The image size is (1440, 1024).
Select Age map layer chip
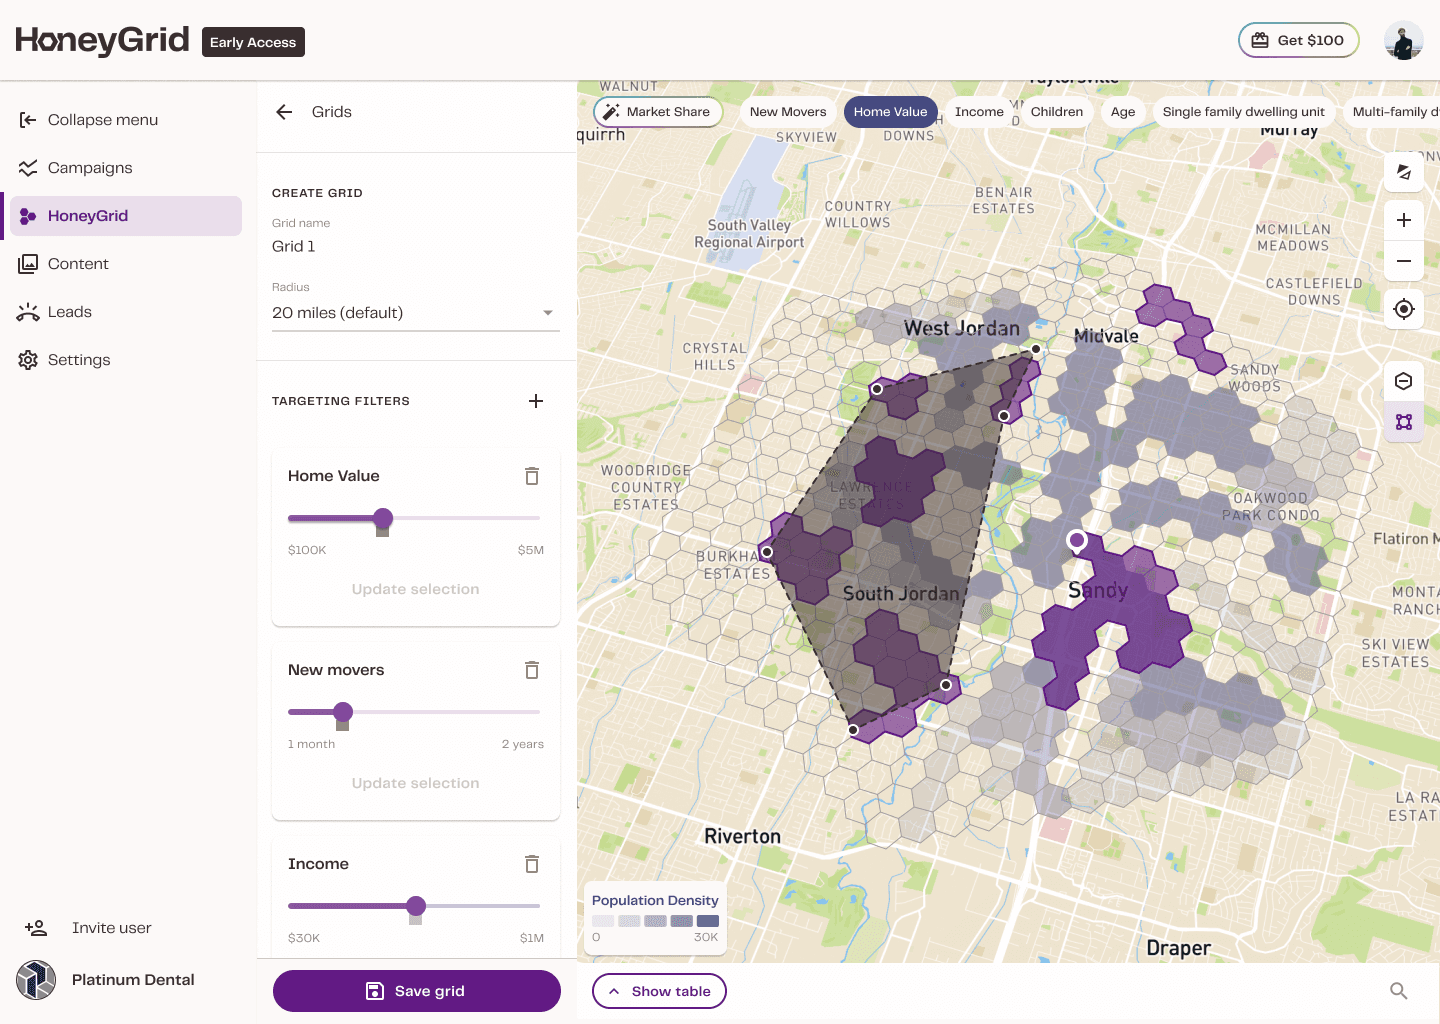1123,112
